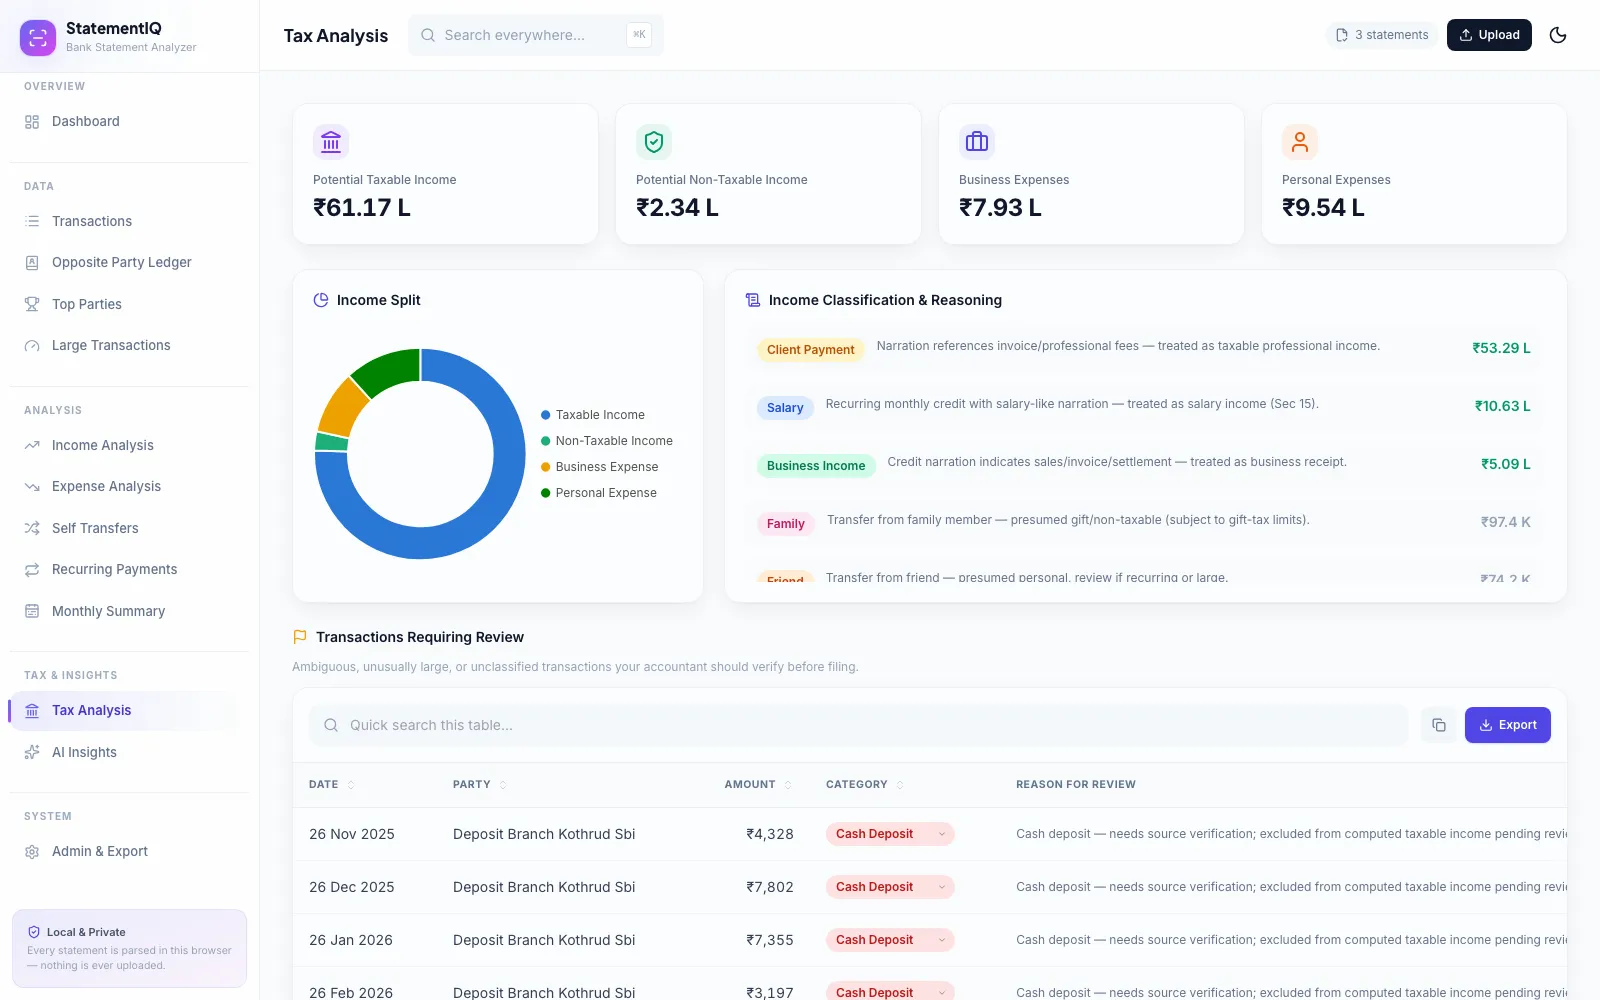Click the Tax Analysis bank icon in sidebar
Image resolution: width=1600 pixels, height=1000 pixels.
pos(32,711)
